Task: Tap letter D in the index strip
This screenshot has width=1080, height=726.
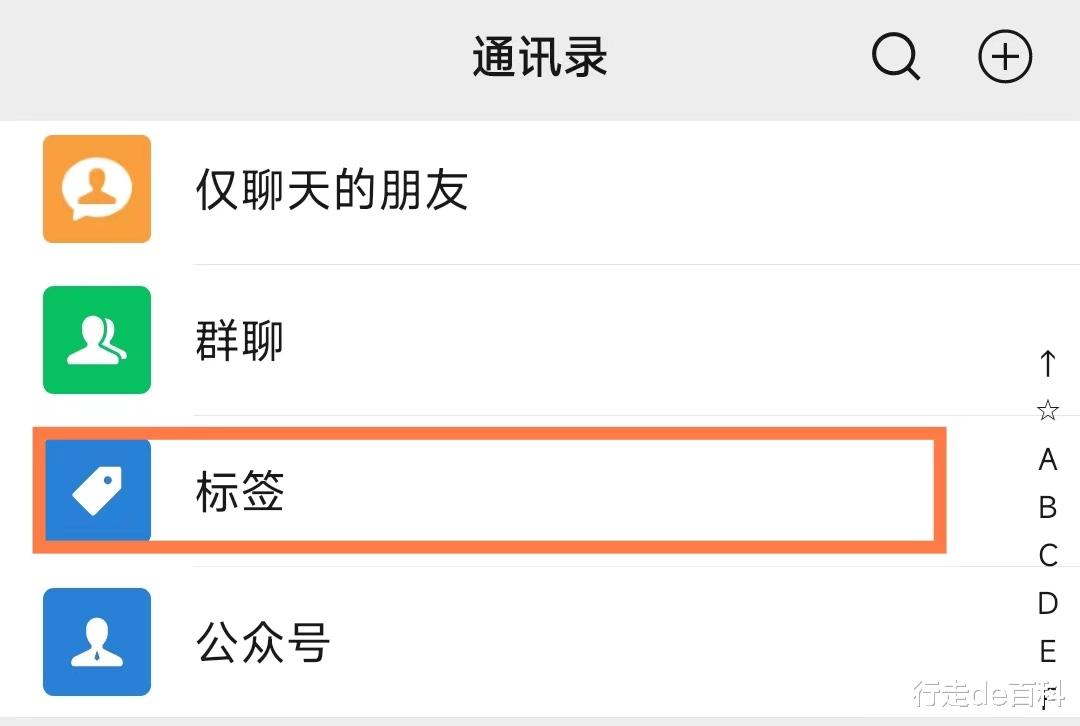Action: point(1047,603)
